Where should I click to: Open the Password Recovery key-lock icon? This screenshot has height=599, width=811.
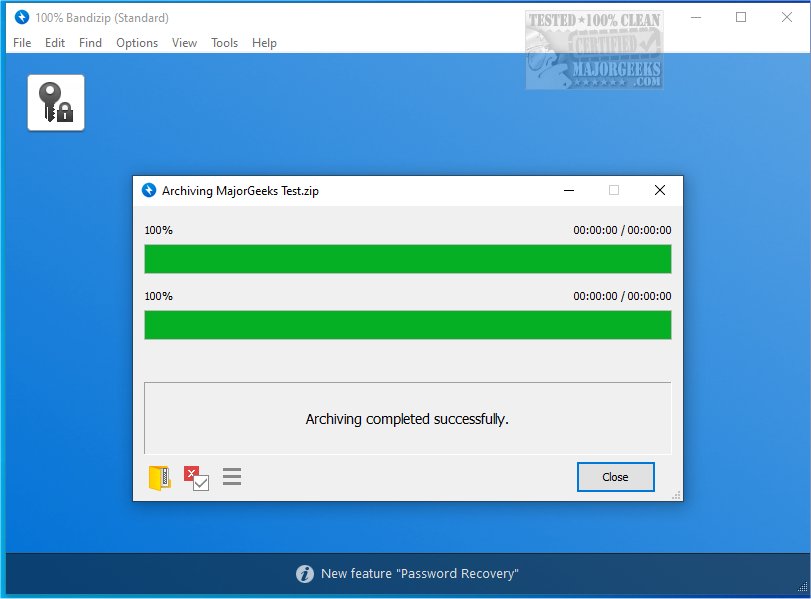[x=56, y=102]
